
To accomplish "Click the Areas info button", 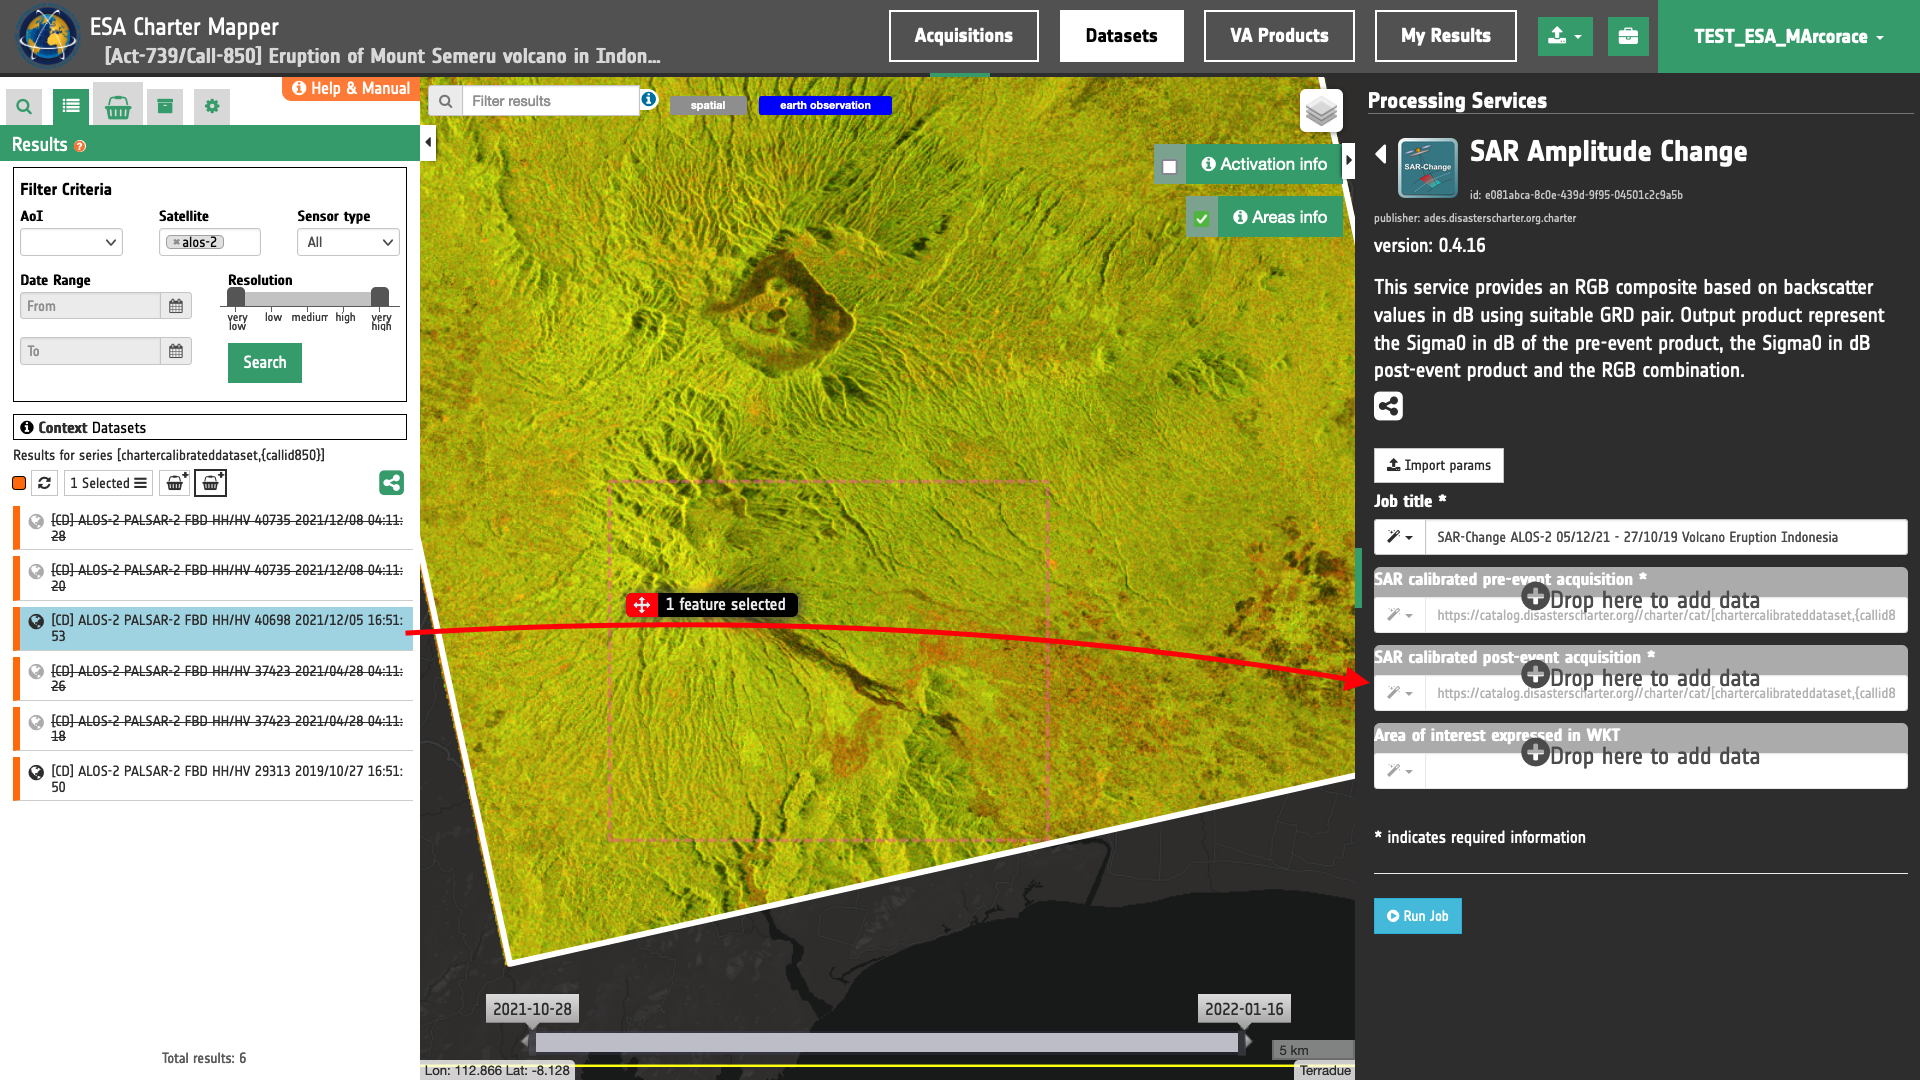I will coord(1280,217).
